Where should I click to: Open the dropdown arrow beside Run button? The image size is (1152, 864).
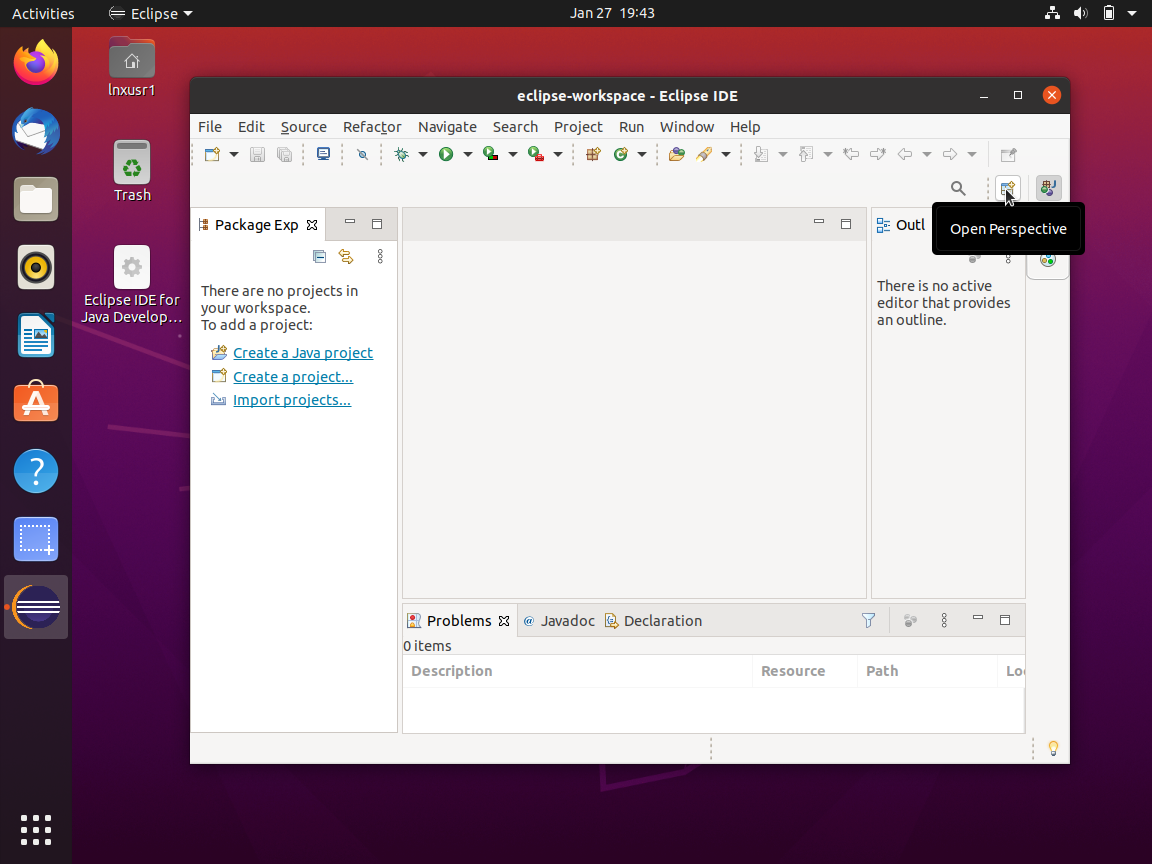pyautogui.click(x=467, y=155)
